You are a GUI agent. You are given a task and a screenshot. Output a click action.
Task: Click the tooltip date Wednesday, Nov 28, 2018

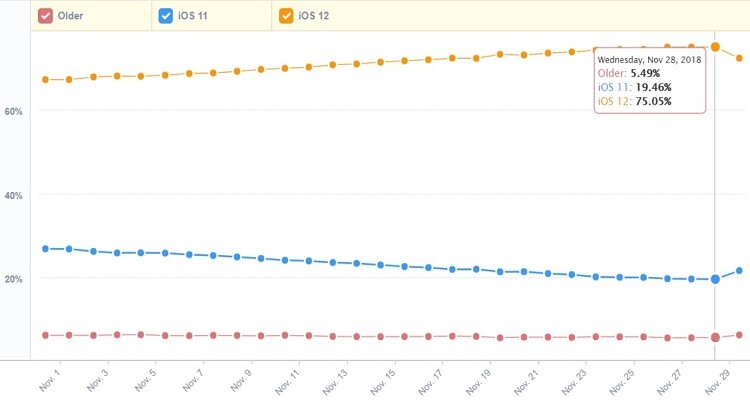point(649,60)
